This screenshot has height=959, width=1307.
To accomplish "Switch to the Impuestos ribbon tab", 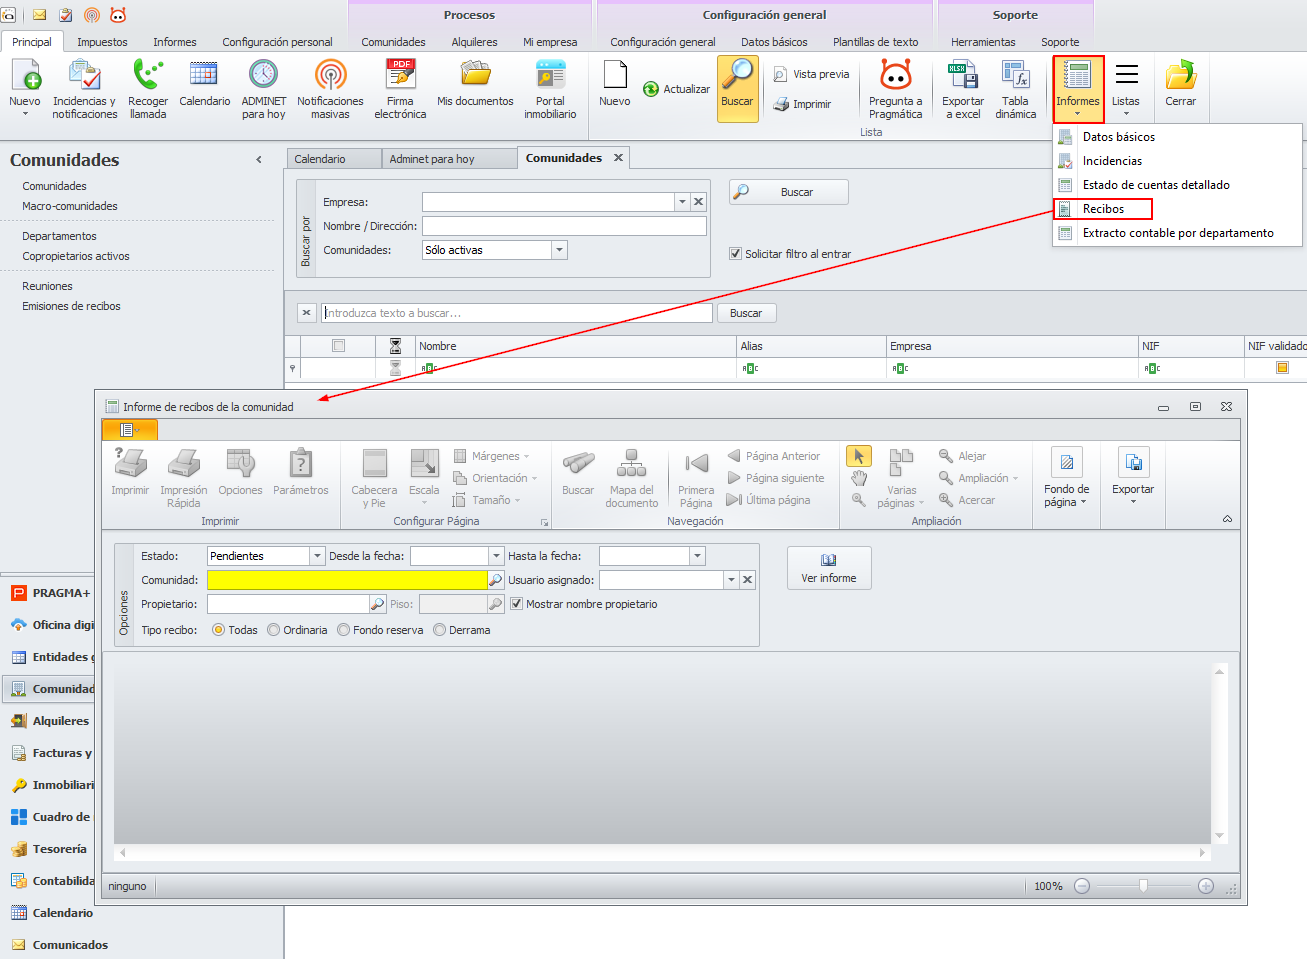I will coord(102,42).
